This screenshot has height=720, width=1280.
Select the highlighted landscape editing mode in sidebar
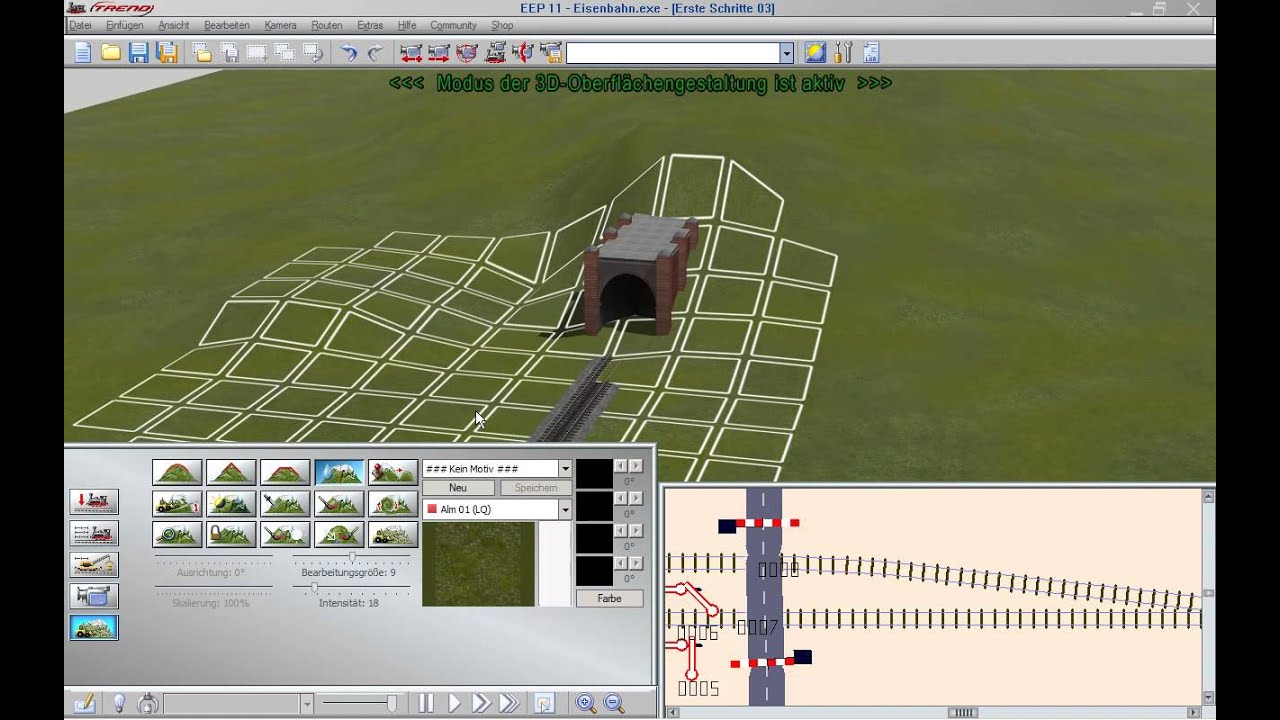tap(94, 628)
